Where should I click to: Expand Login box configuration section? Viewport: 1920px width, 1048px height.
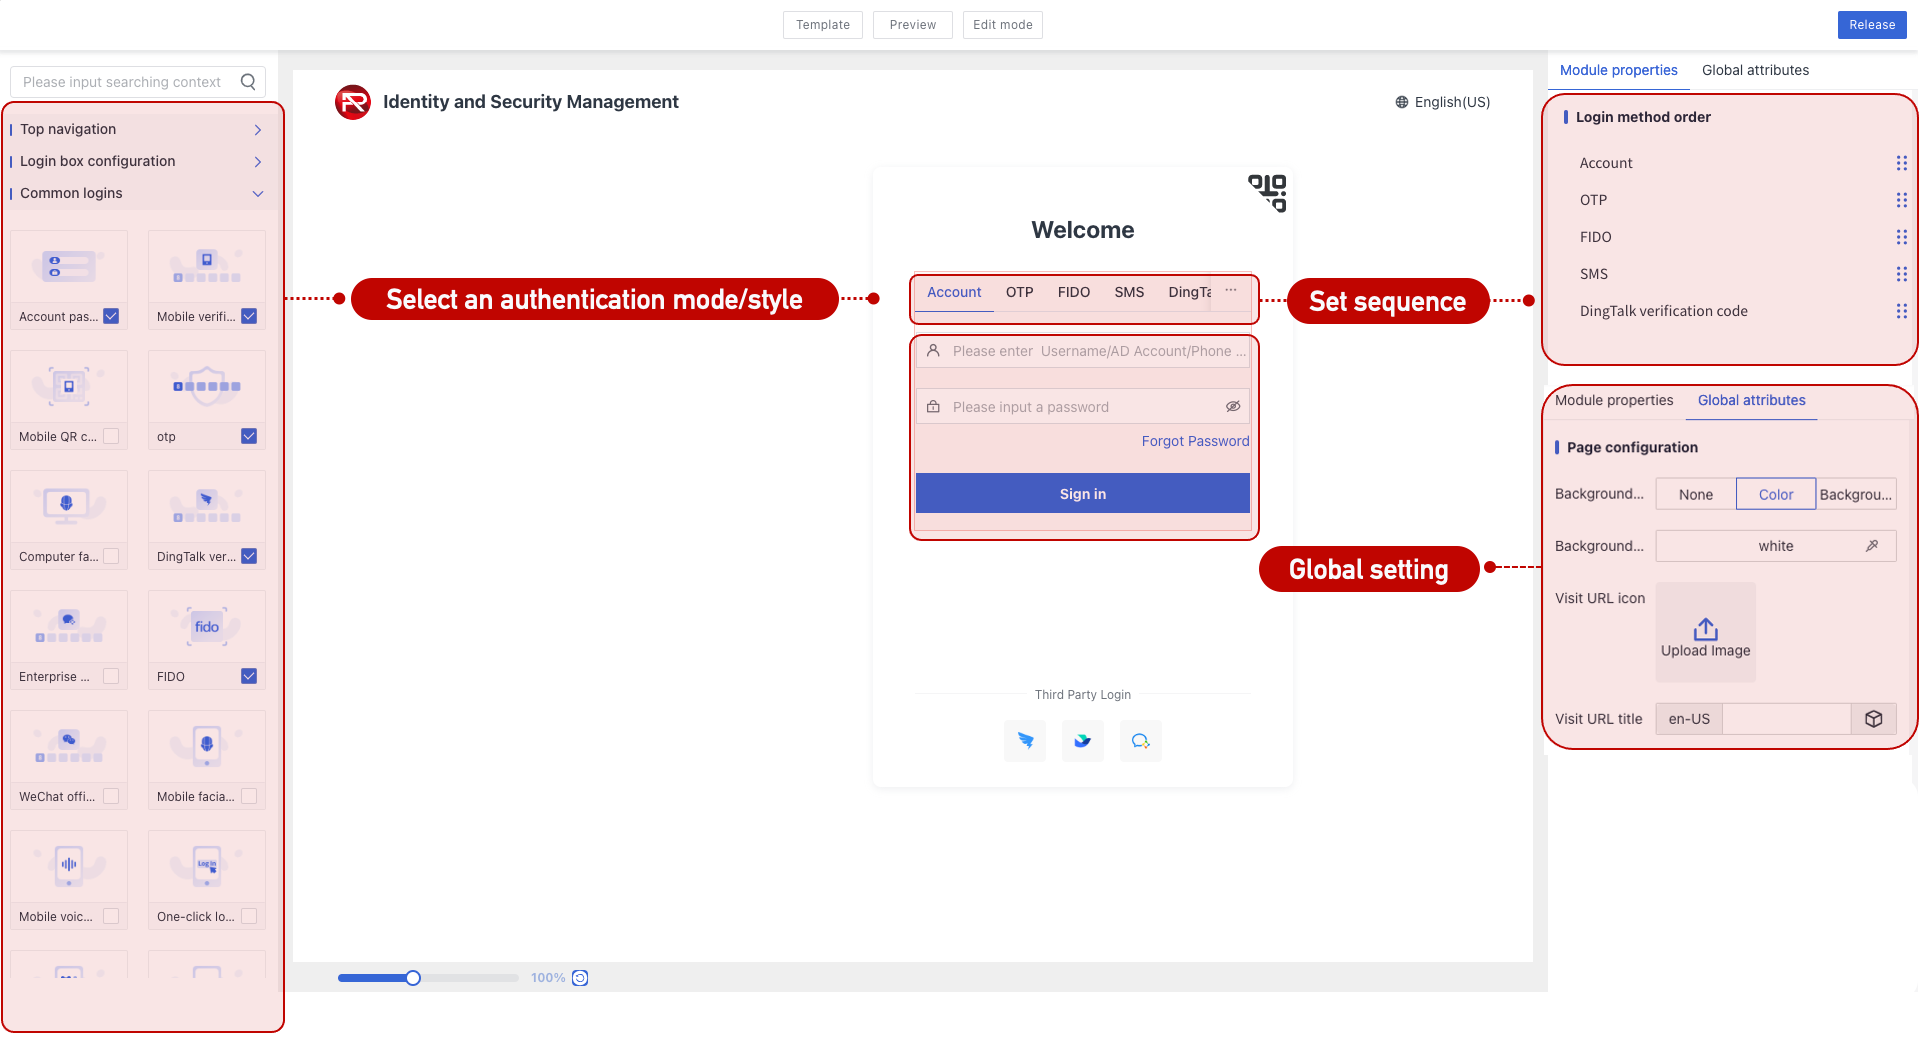(x=257, y=162)
